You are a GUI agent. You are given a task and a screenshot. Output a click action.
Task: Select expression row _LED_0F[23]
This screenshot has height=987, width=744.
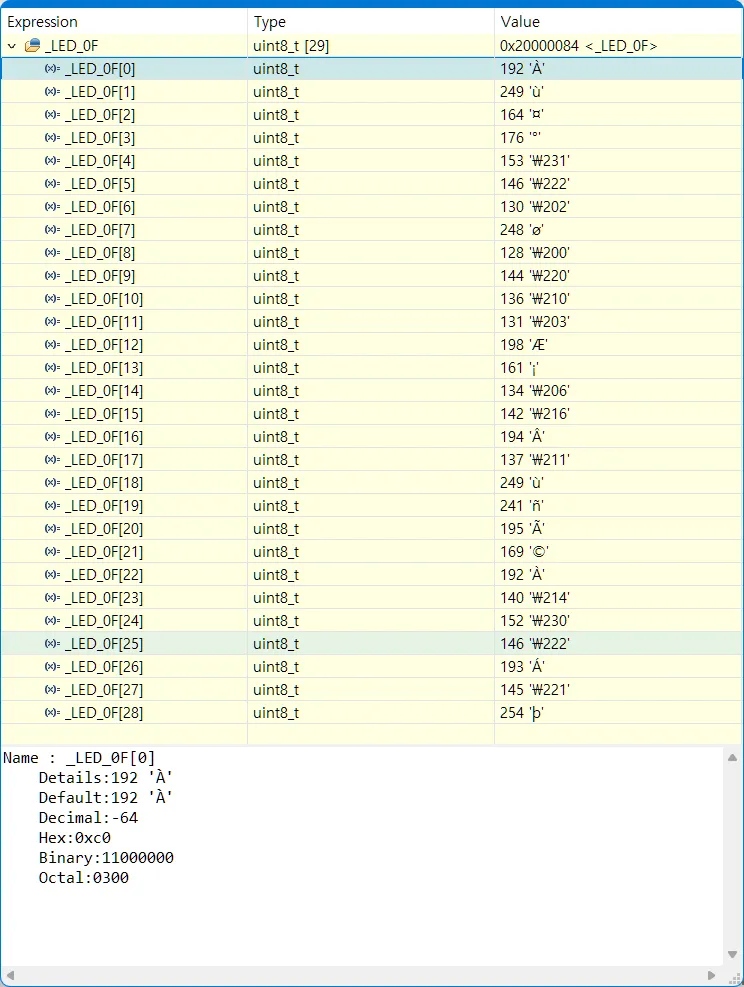pyautogui.click(x=371, y=598)
